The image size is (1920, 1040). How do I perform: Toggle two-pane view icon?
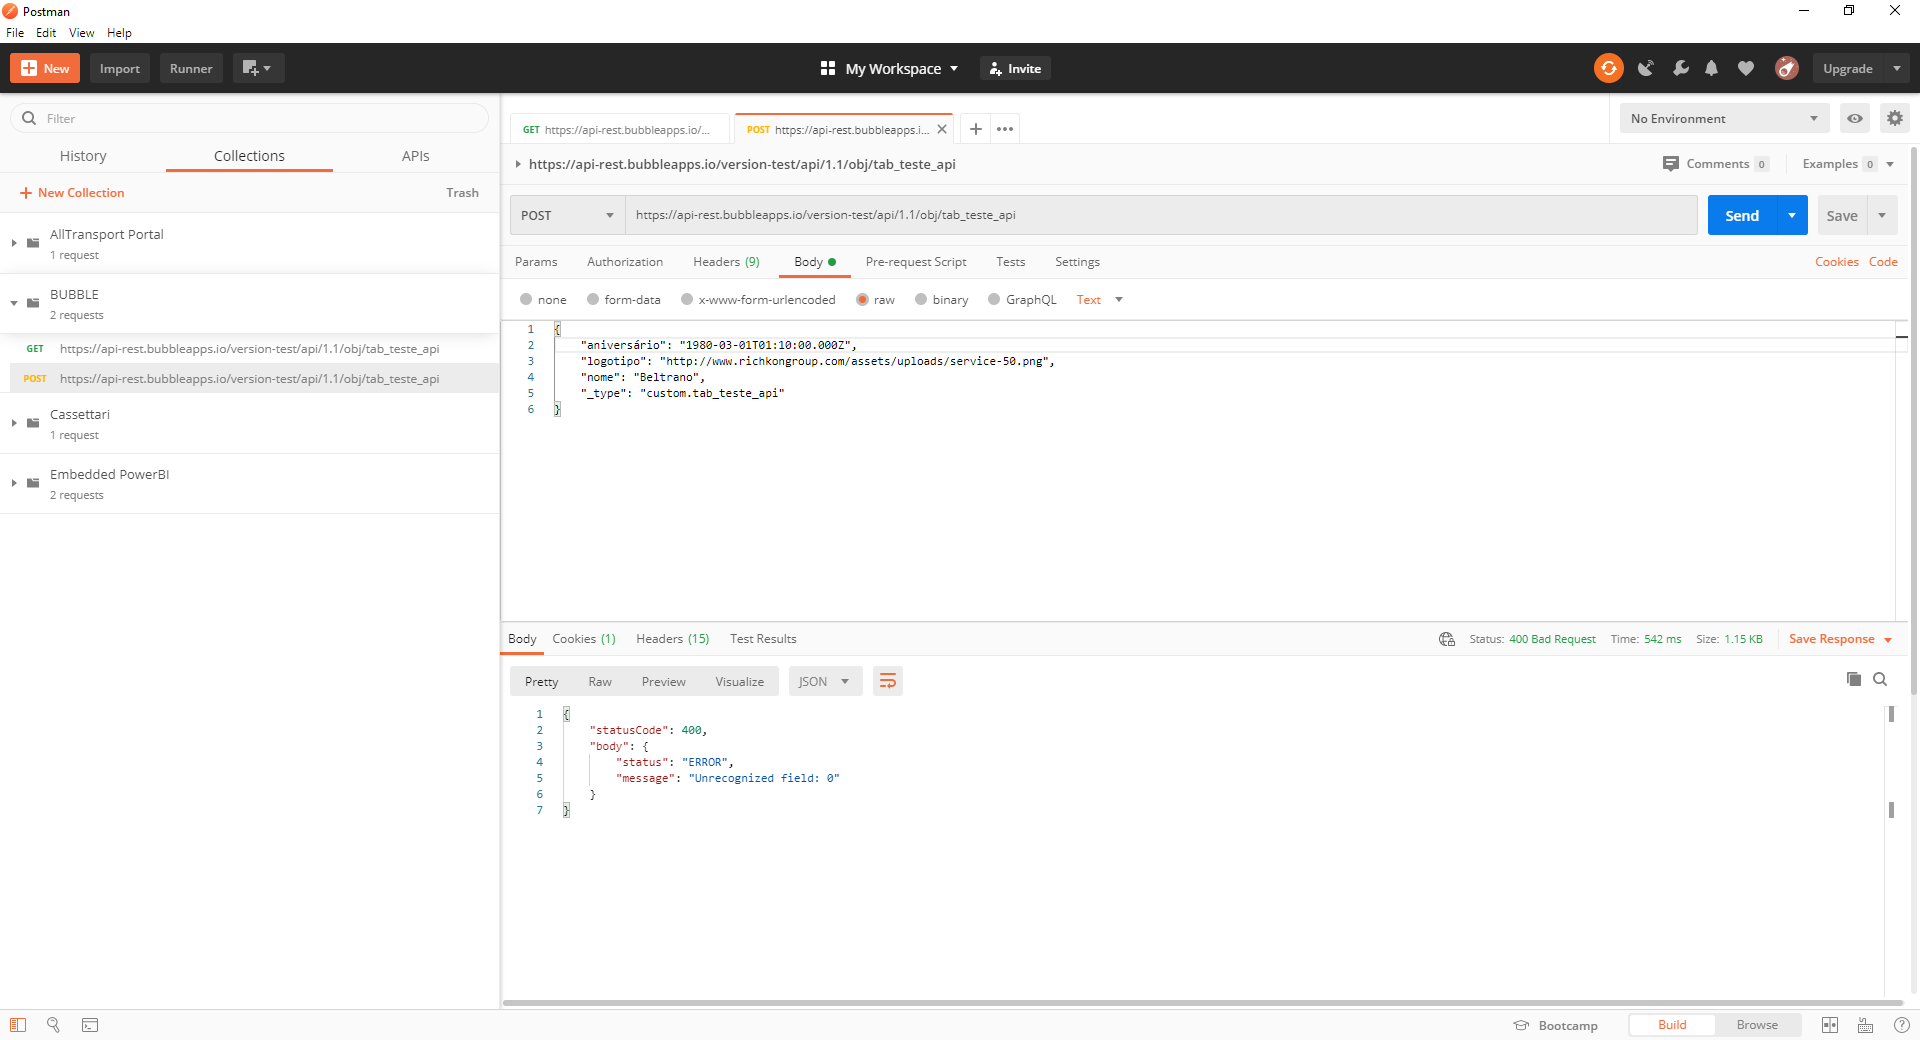click(1830, 1025)
